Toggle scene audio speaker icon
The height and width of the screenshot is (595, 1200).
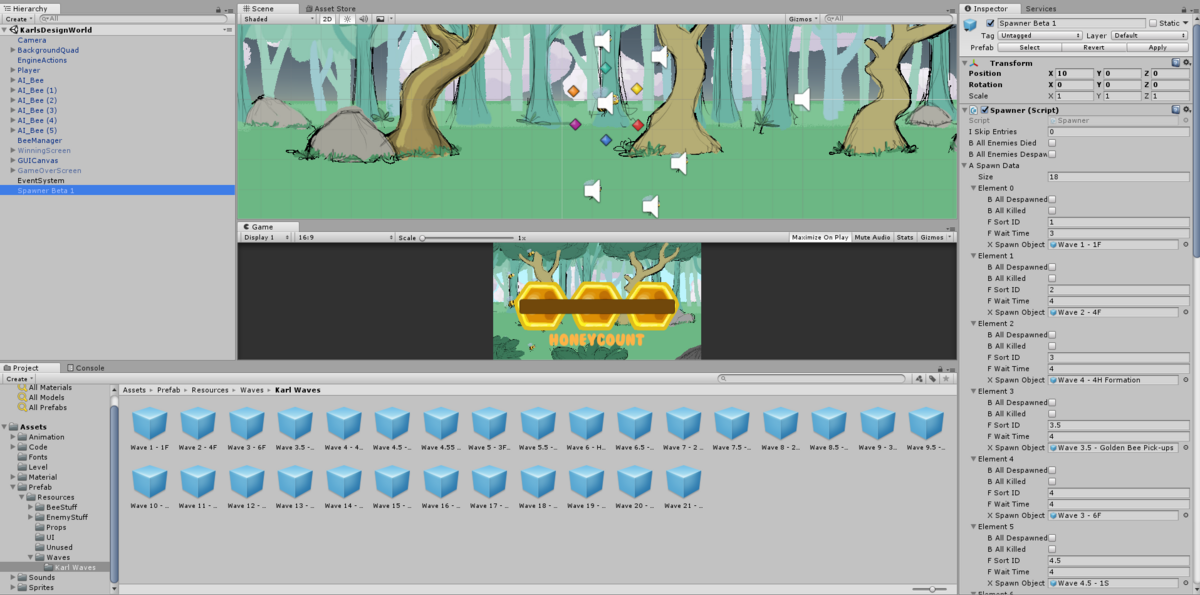362,19
